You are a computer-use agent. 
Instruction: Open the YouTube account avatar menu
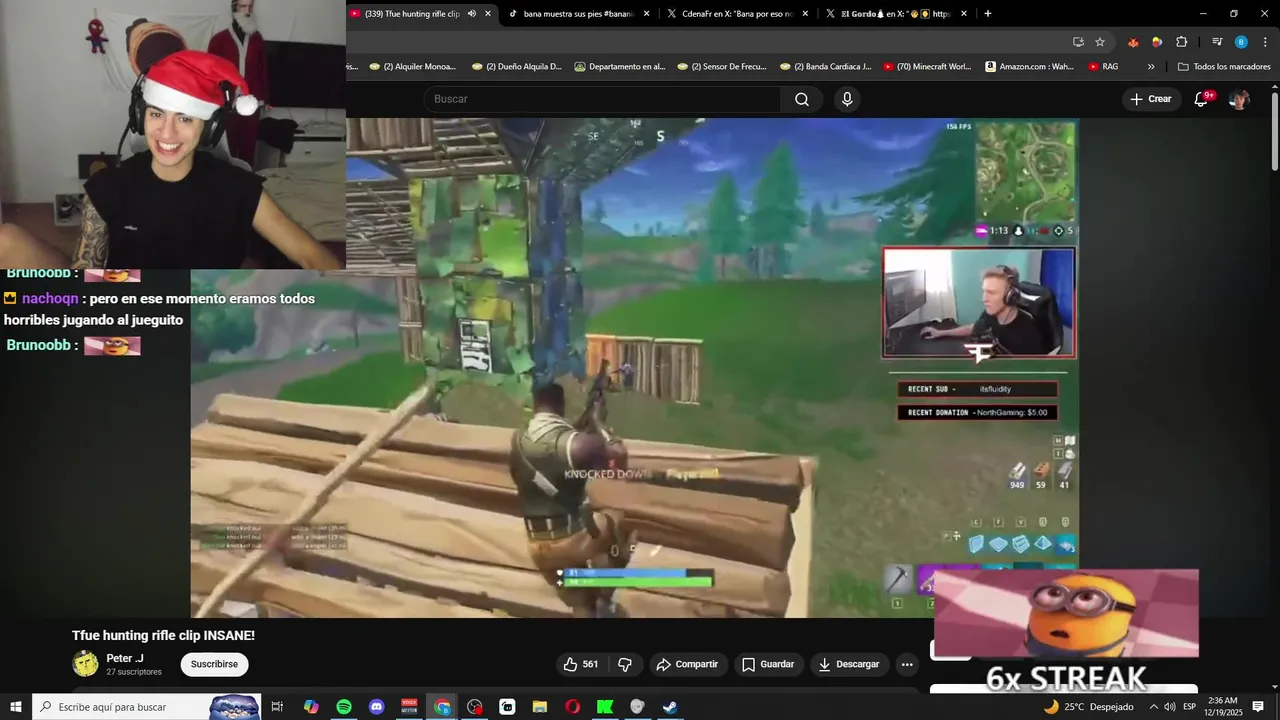click(x=1239, y=99)
